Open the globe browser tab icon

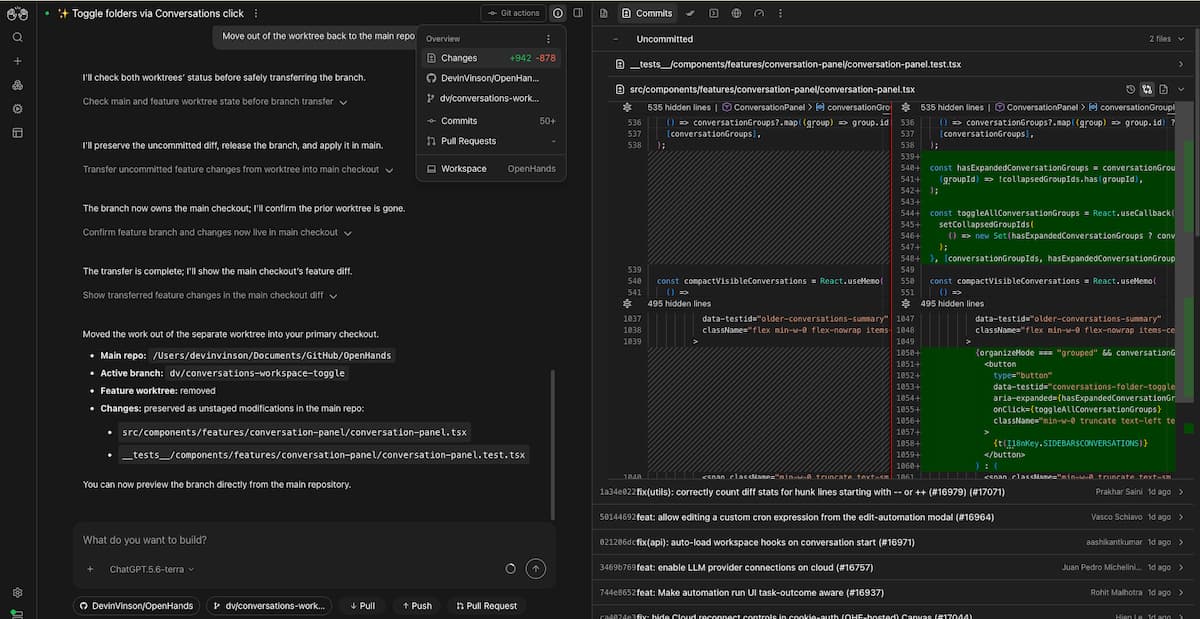click(x=736, y=13)
